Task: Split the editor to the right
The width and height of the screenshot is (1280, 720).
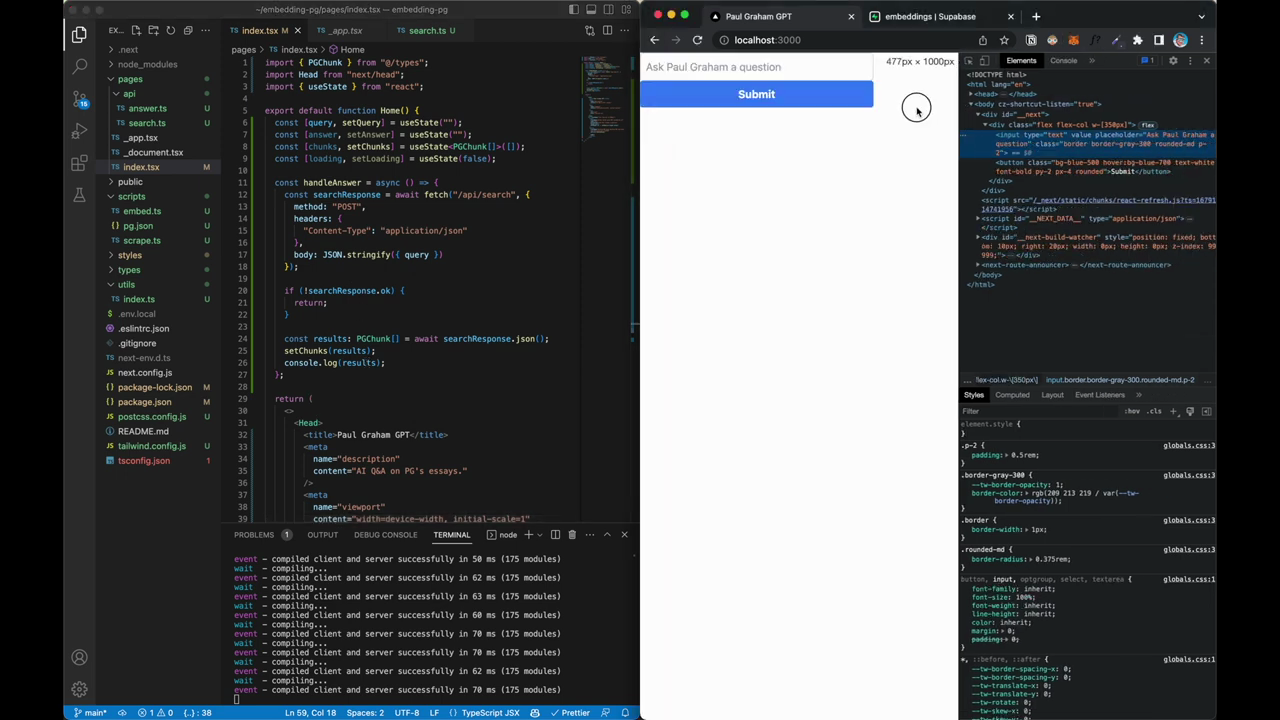Action: [607, 31]
